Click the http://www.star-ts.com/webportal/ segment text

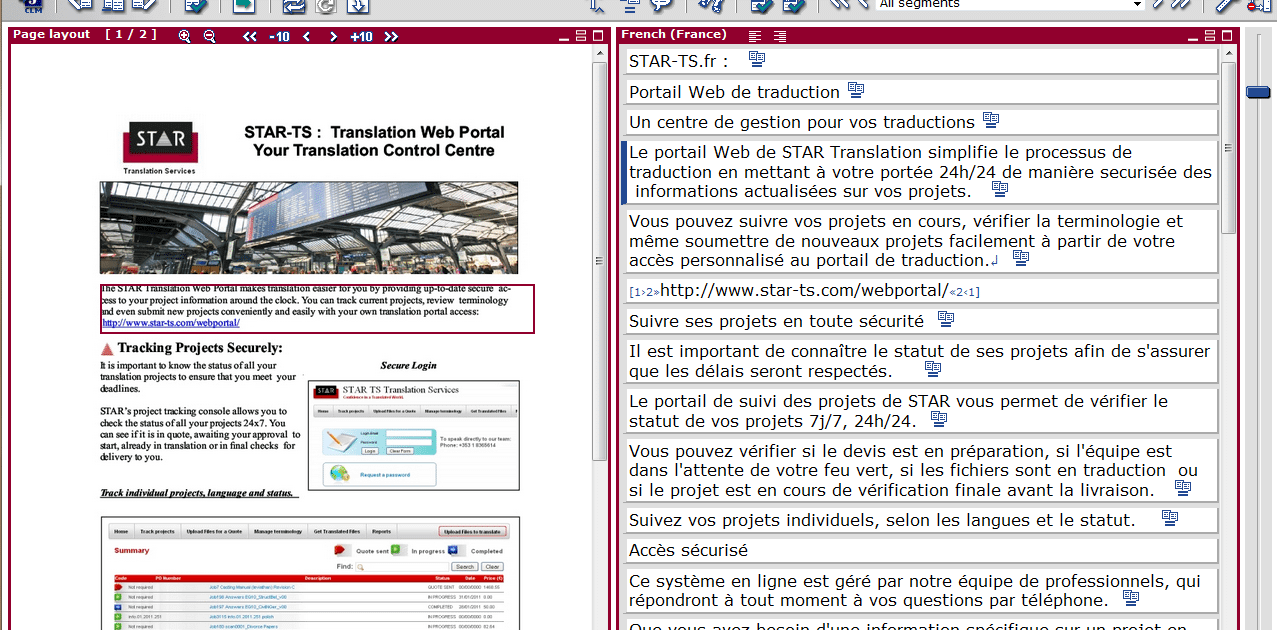803,291
